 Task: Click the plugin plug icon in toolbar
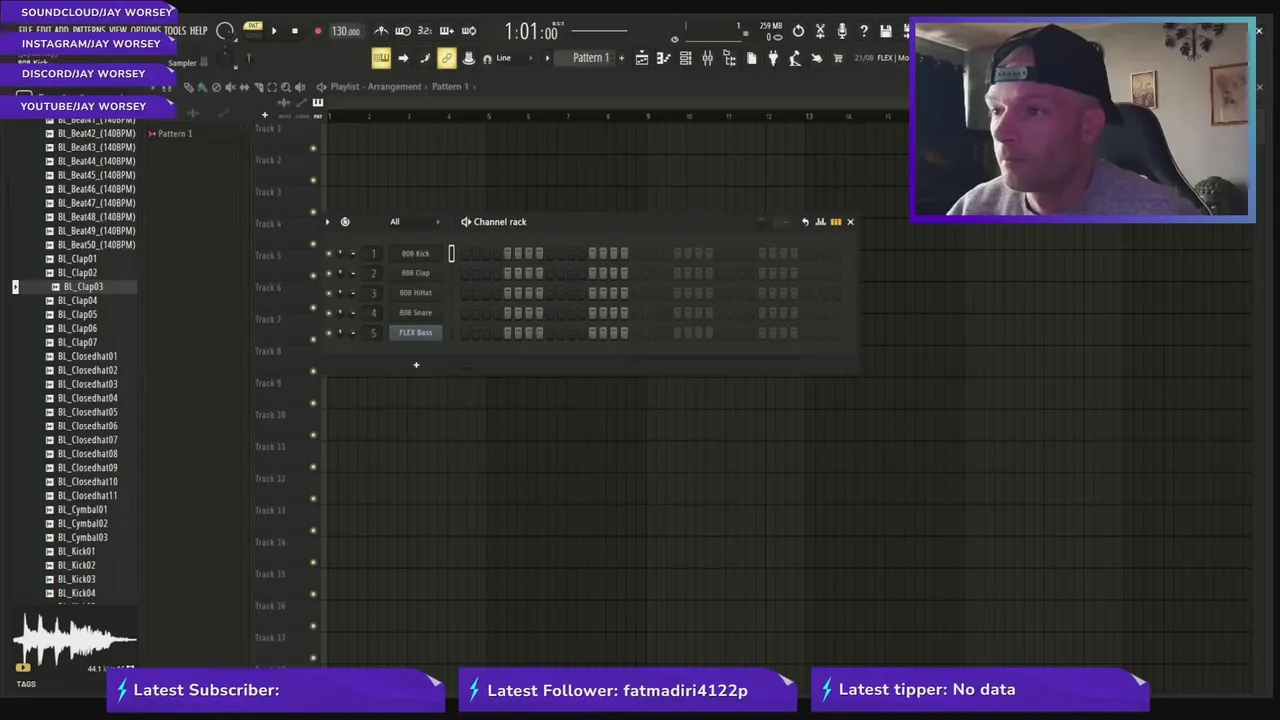click(x=773, y=58)
